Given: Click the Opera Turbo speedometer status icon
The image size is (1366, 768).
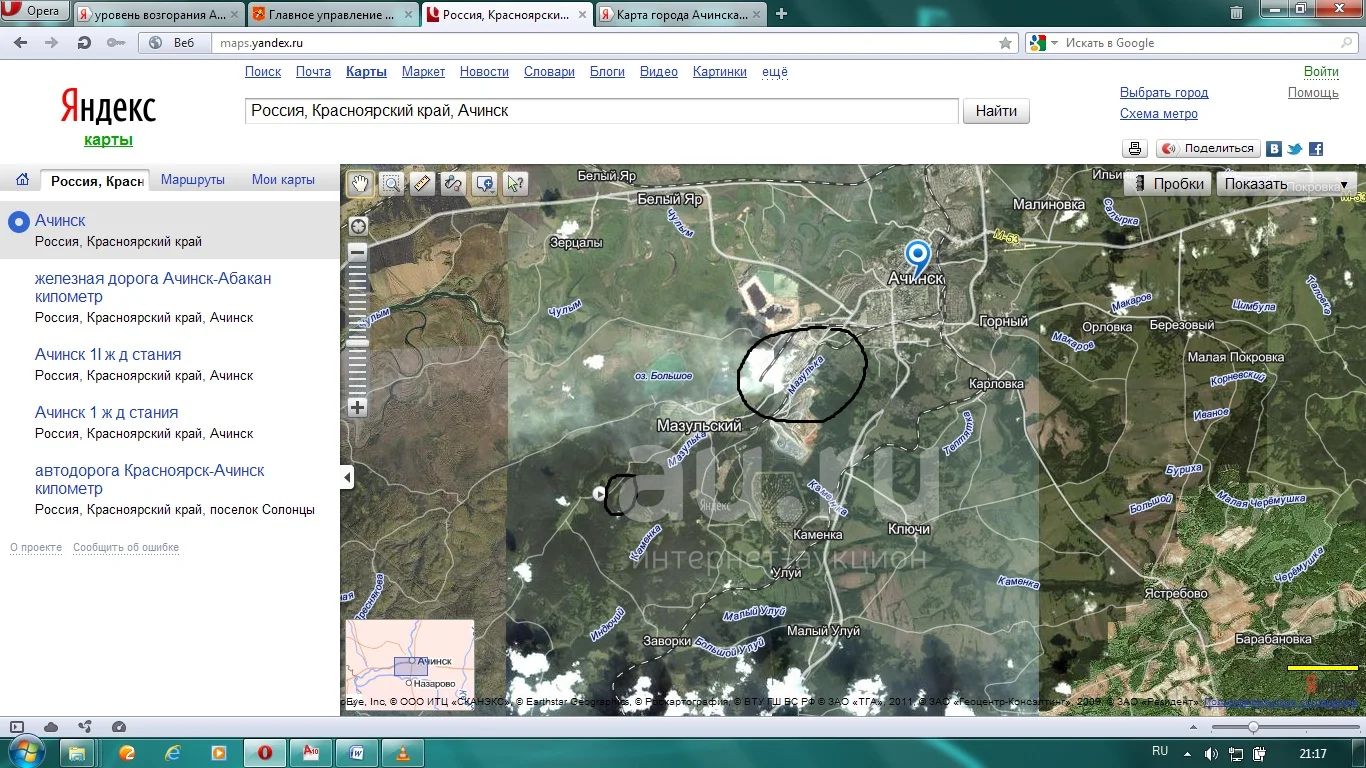Looking at the screenshot, I should [119, 727].
